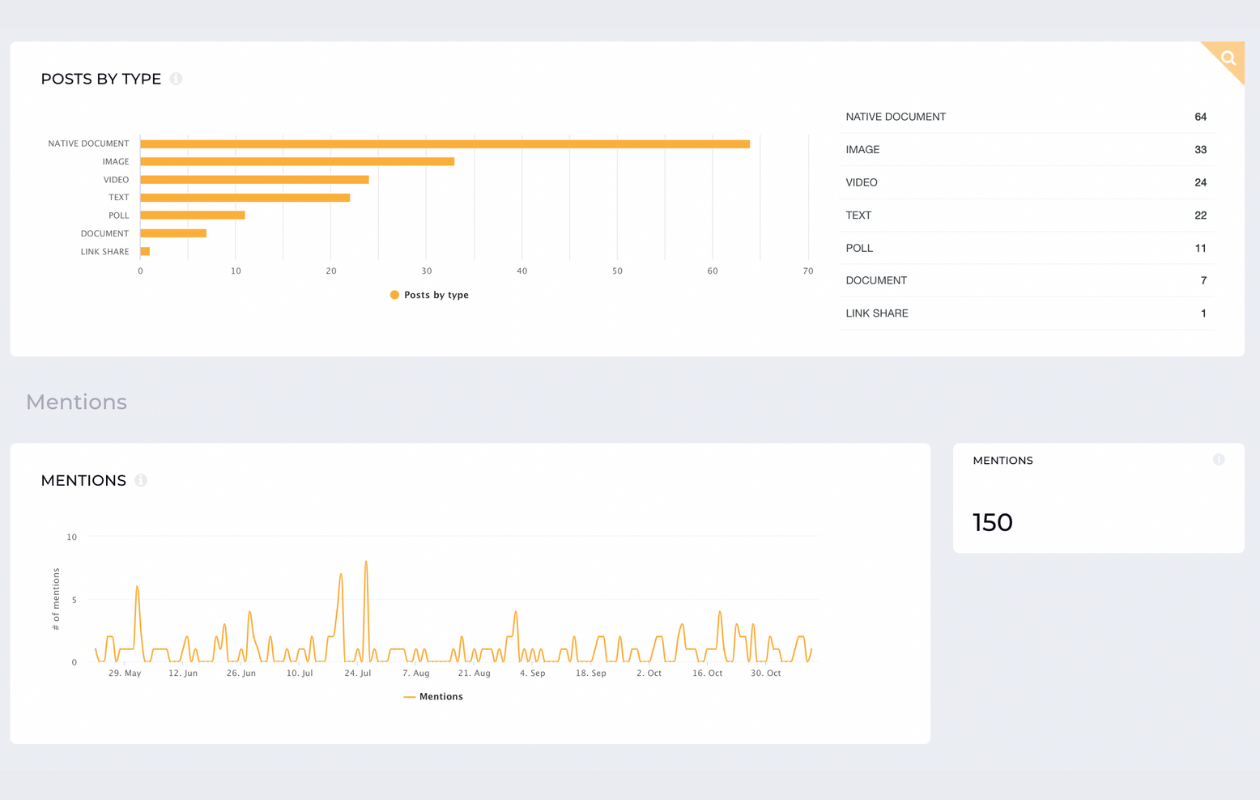Click the '4. Sep' date label on the axis
Screen dimensions: 1260x800
(x=532, y=674)
